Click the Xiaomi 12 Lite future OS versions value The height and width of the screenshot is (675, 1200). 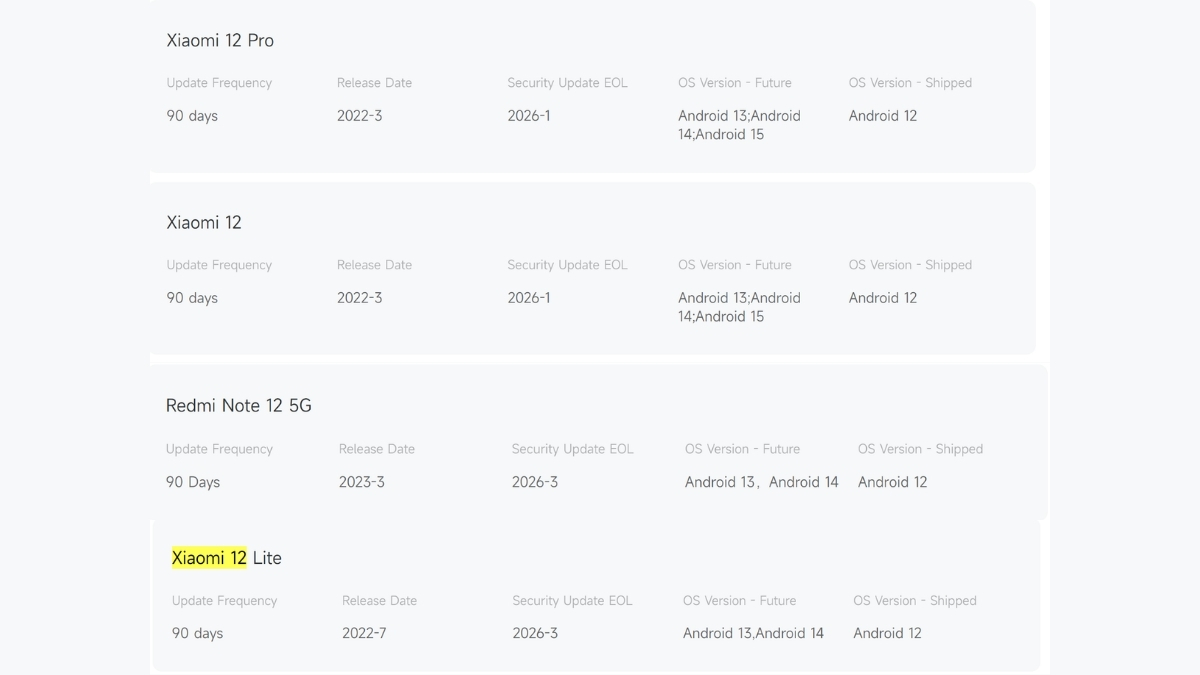click(753, 633)
